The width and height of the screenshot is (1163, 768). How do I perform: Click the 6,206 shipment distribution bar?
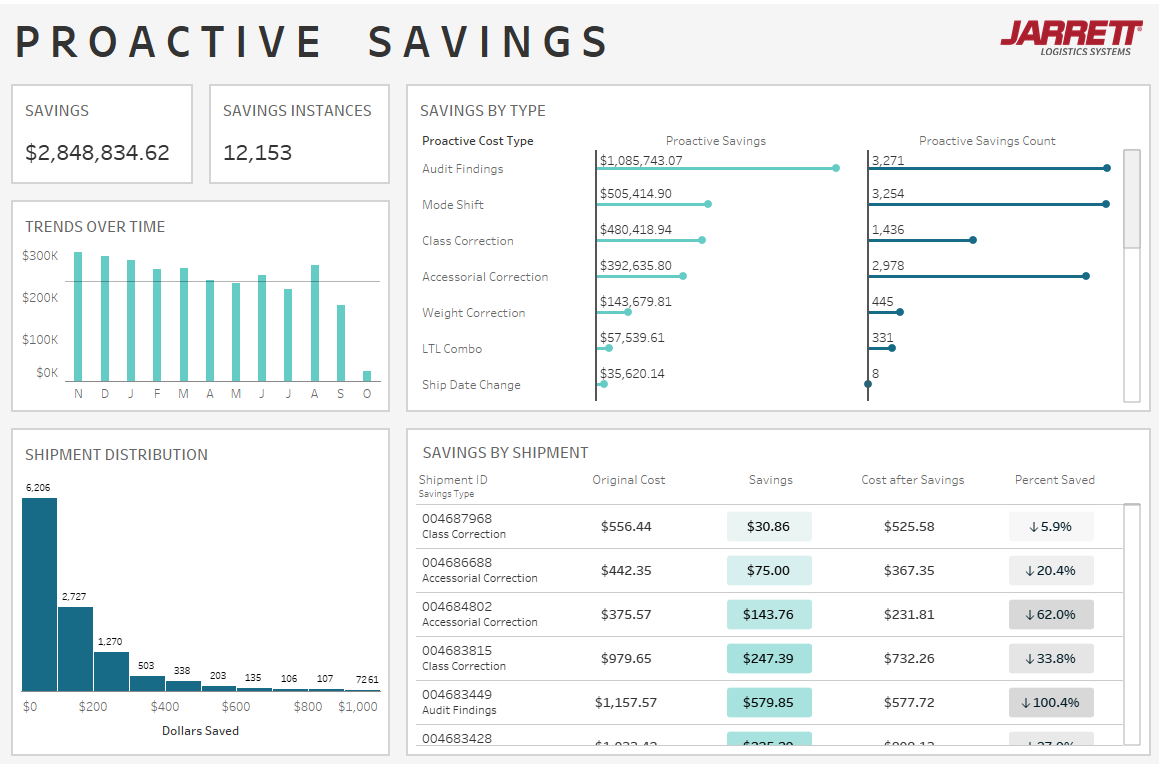39,595
